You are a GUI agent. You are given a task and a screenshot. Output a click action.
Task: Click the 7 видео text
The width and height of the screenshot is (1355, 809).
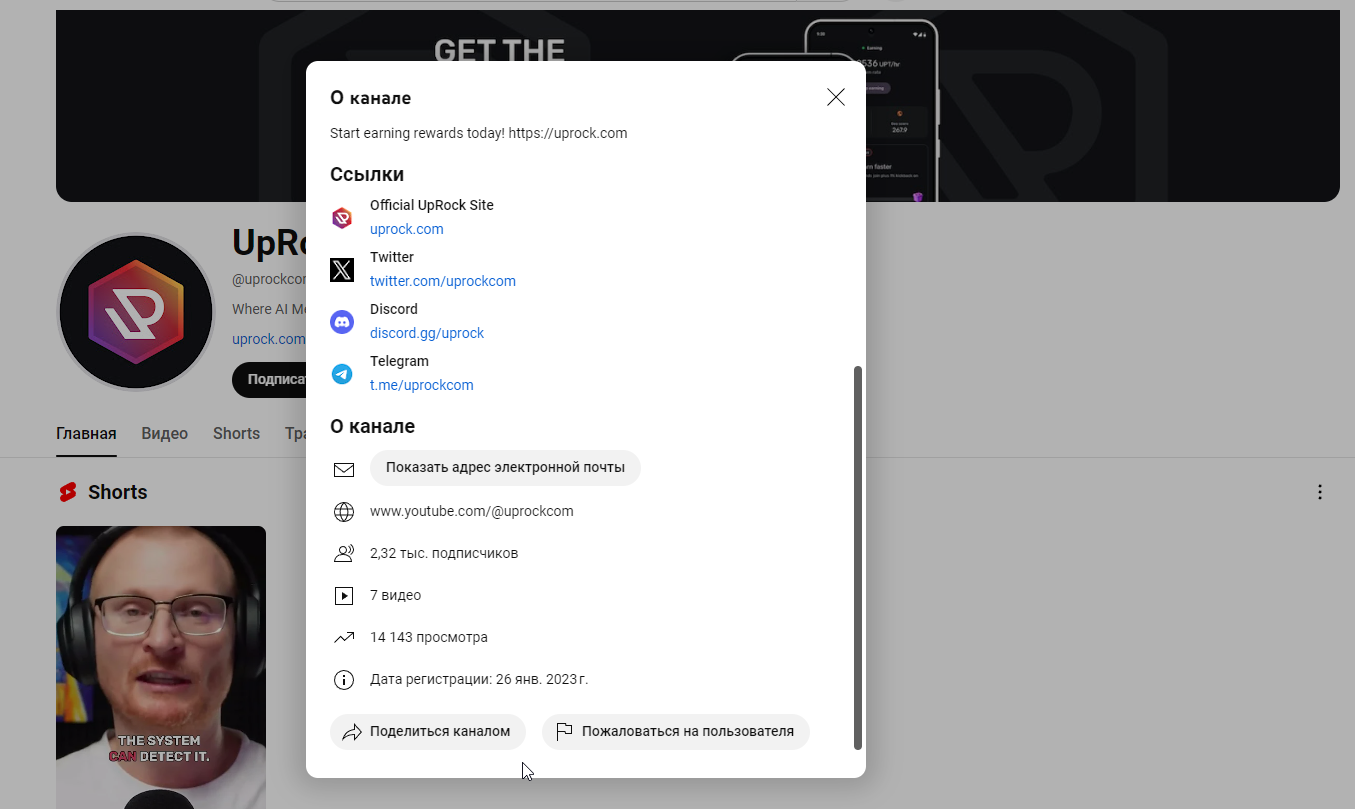[x=395, y=595]
